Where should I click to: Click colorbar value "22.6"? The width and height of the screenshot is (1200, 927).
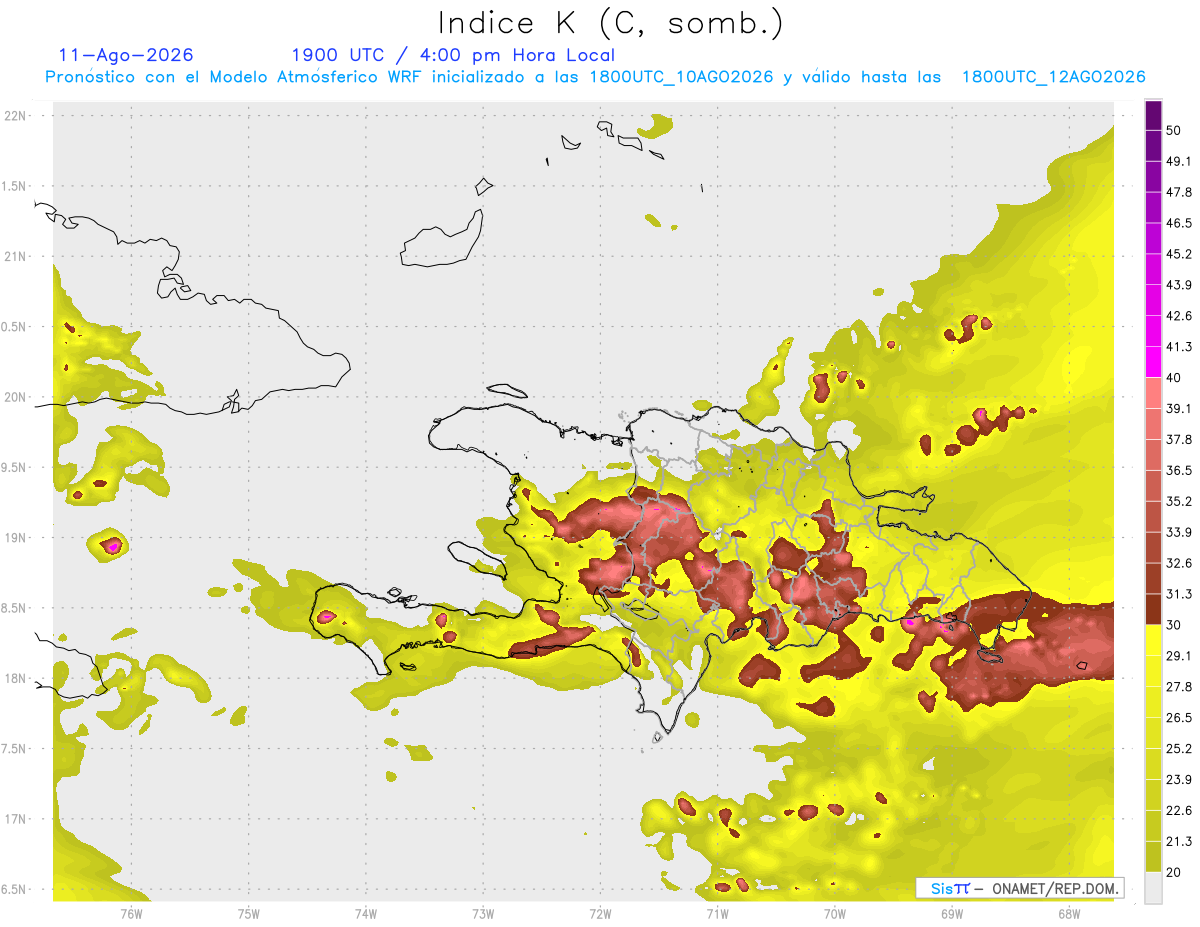pos(1179,810)
